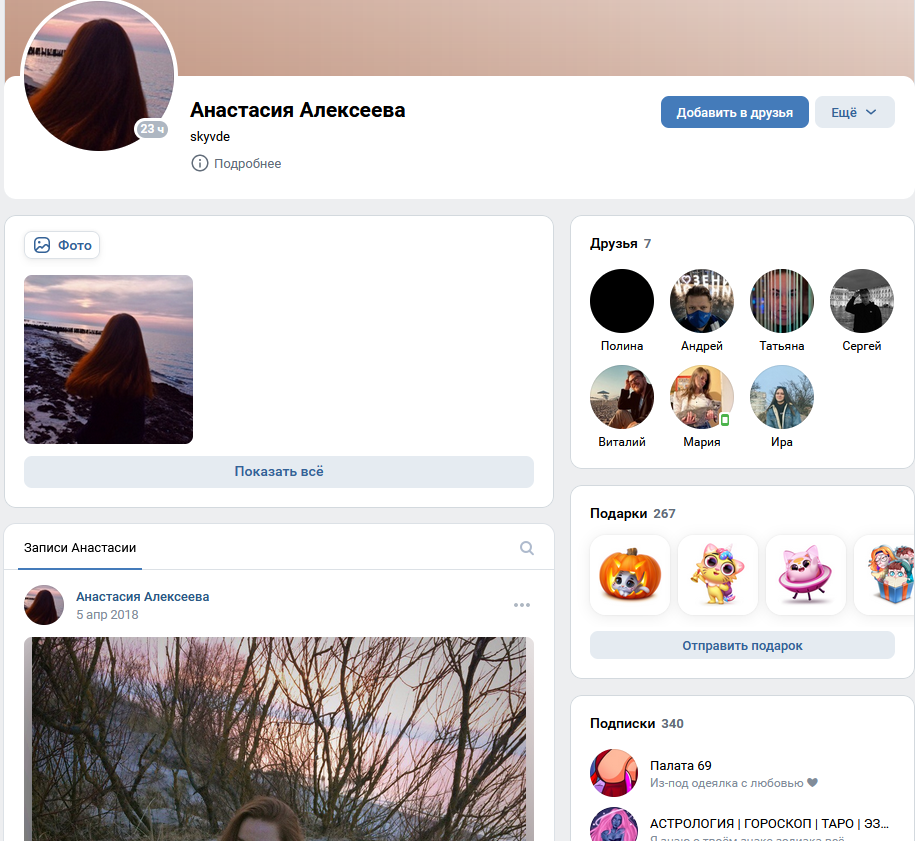
Task: Open friend Ира's avatar
Action: click(782, 397)
